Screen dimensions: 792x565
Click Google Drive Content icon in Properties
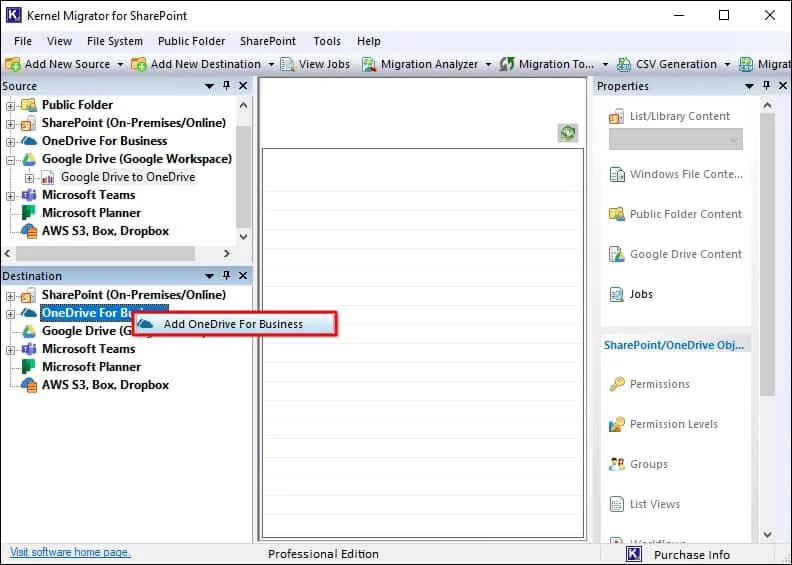pos(617,254)
